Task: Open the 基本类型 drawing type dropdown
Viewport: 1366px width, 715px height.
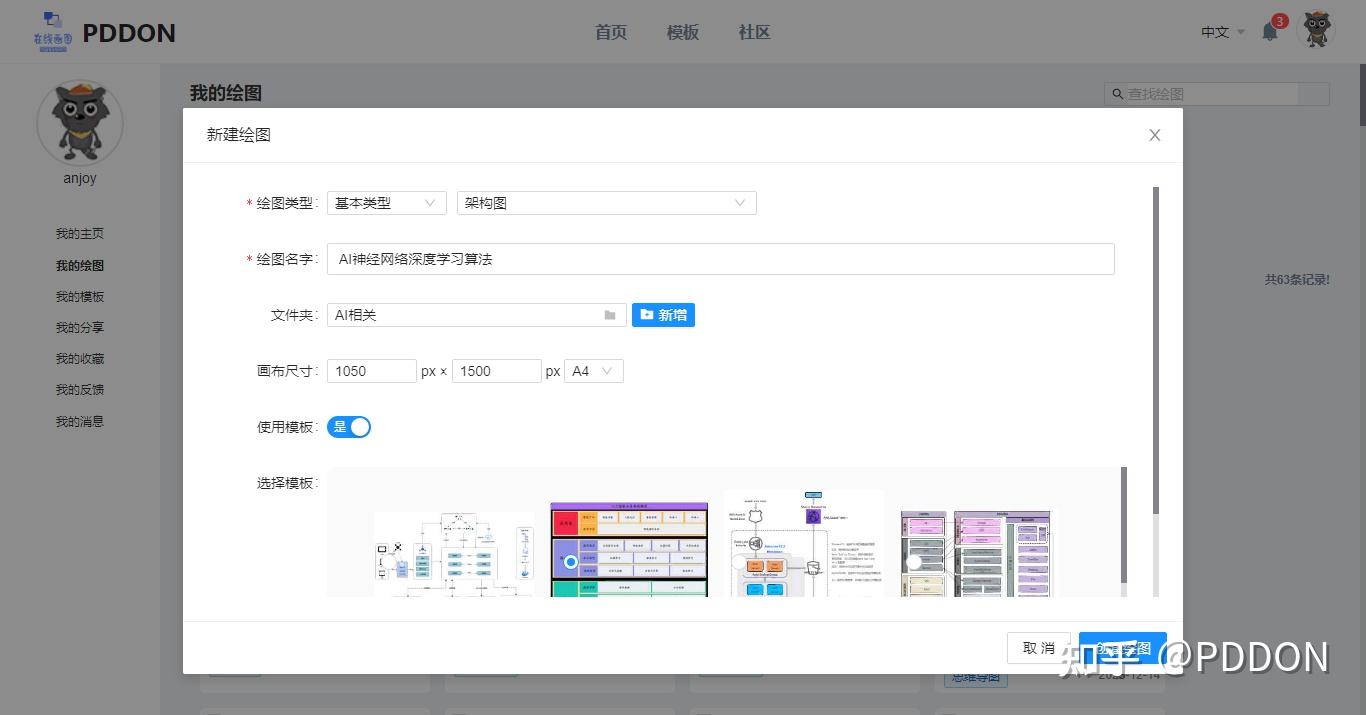Action: point(386,202)
